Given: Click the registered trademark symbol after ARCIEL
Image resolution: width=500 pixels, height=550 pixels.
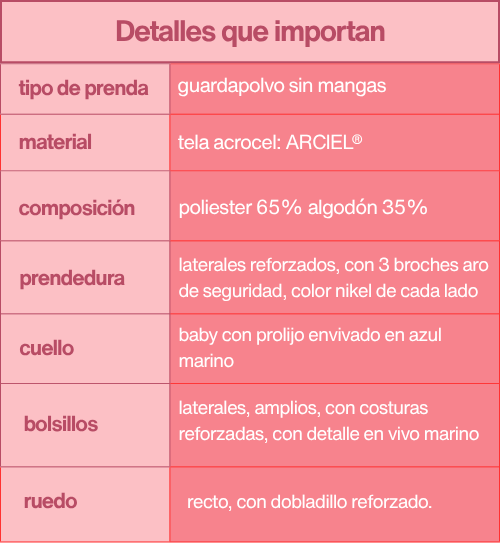Looking at the screenshot, I should point(358,140).
